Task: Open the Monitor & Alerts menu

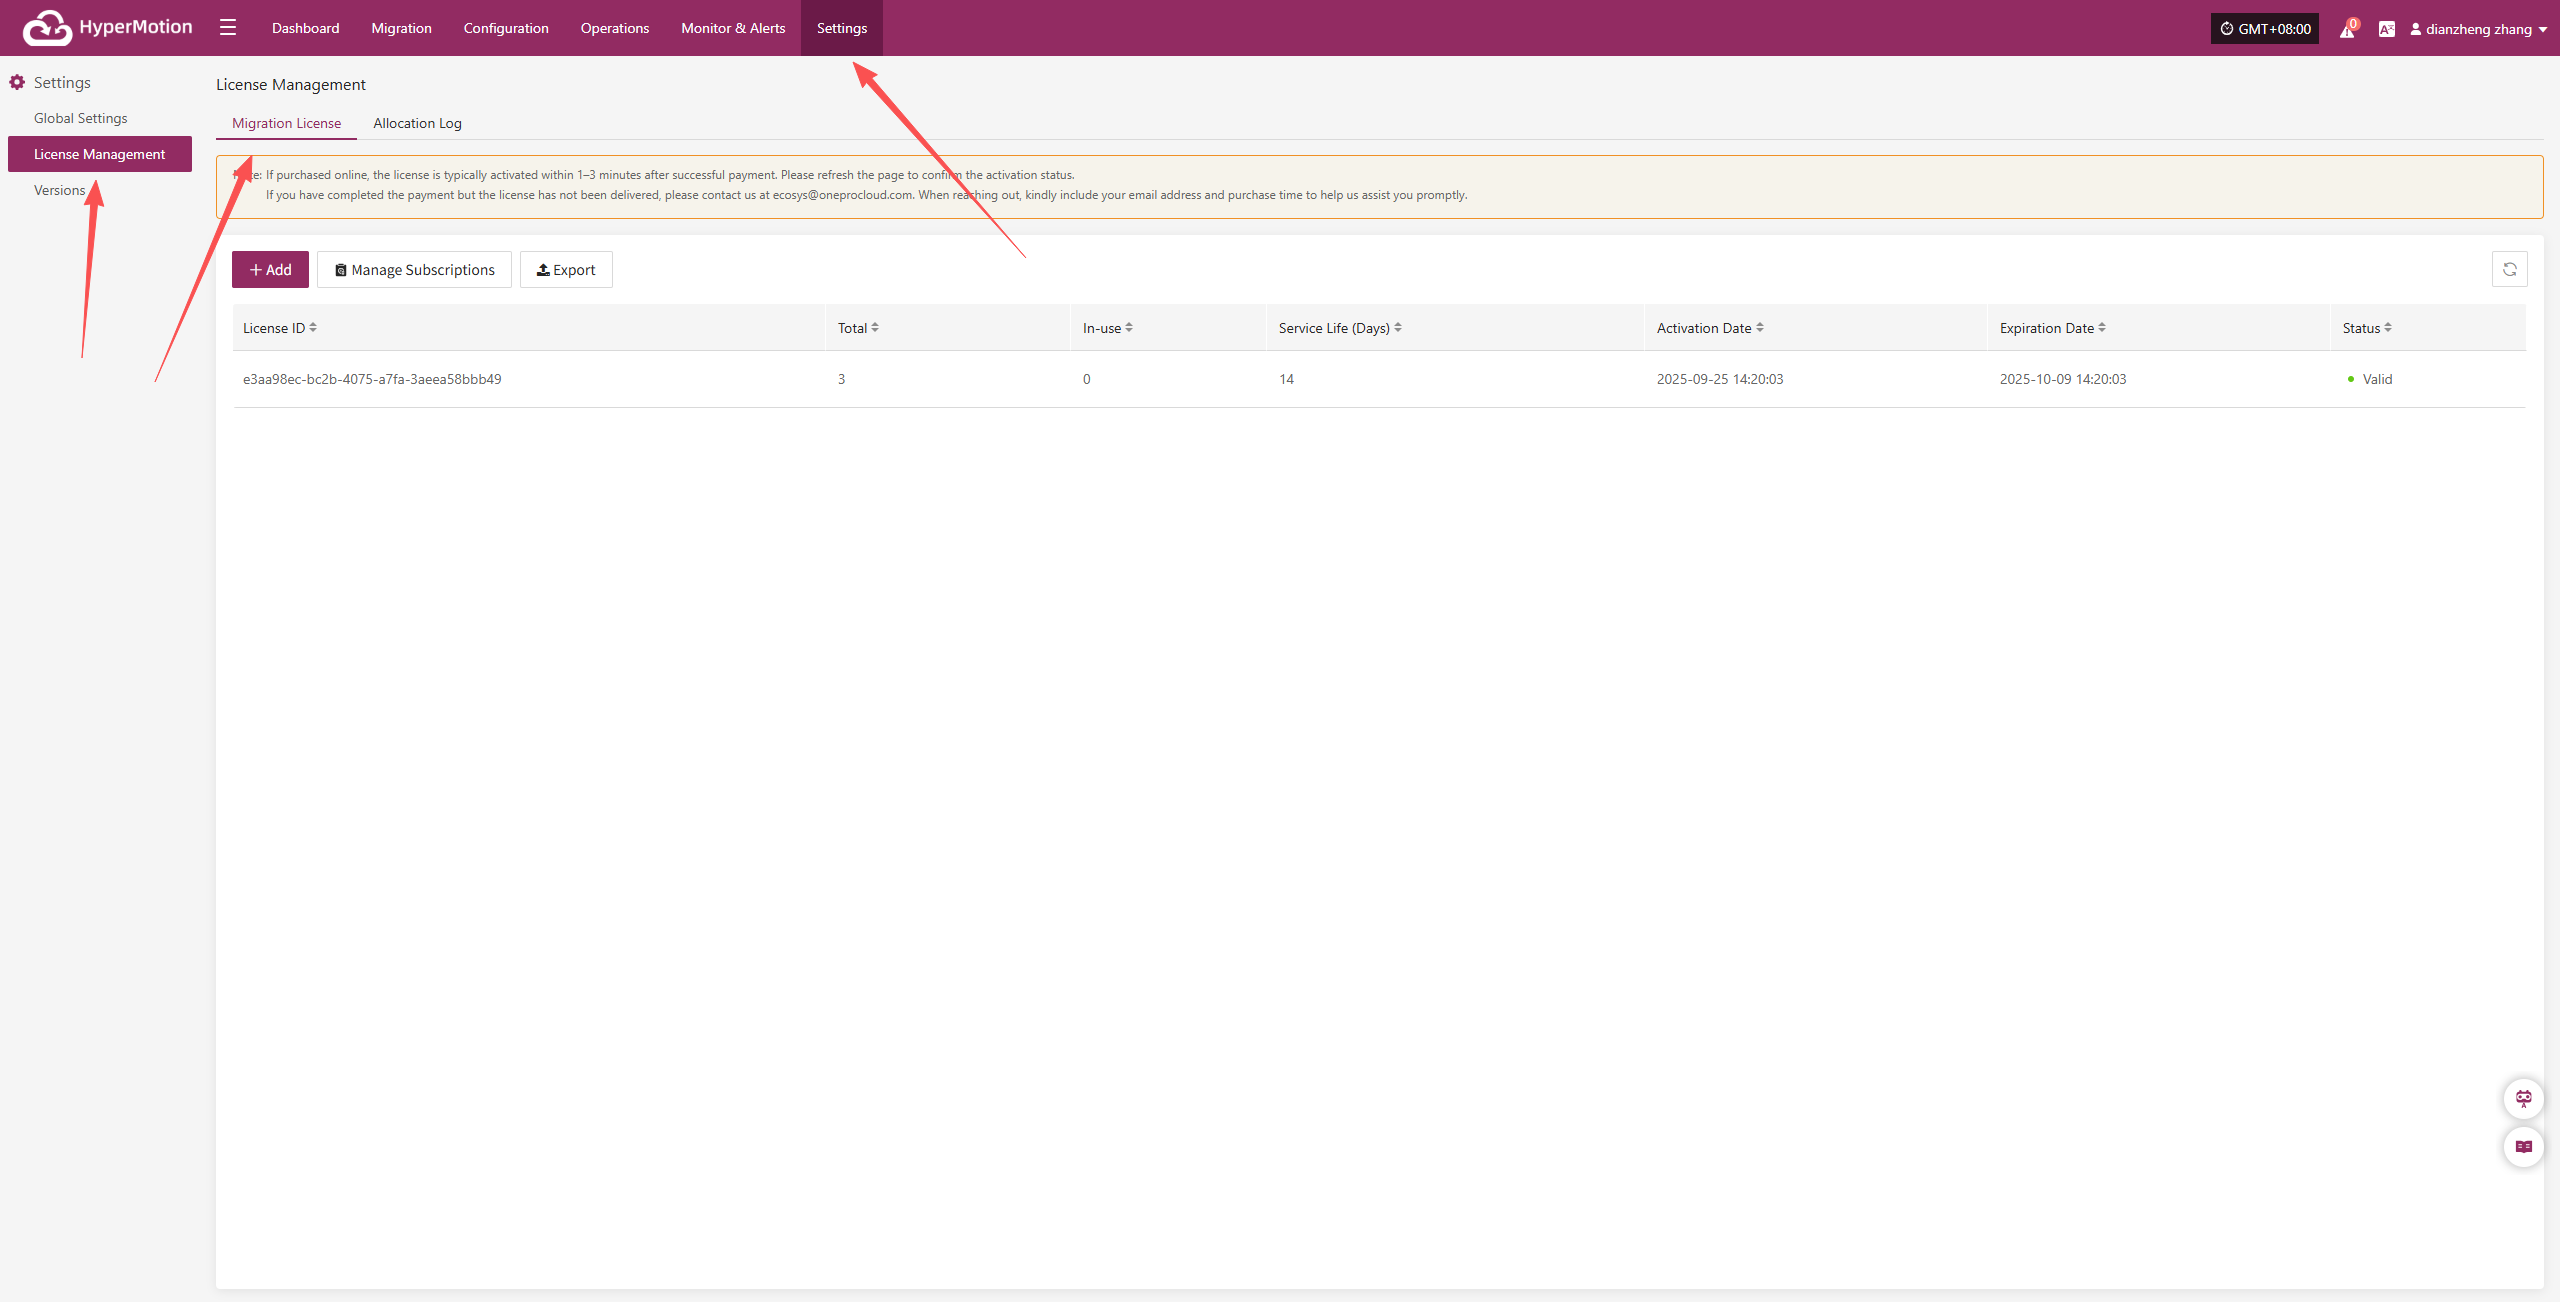Action: (733, 28)
